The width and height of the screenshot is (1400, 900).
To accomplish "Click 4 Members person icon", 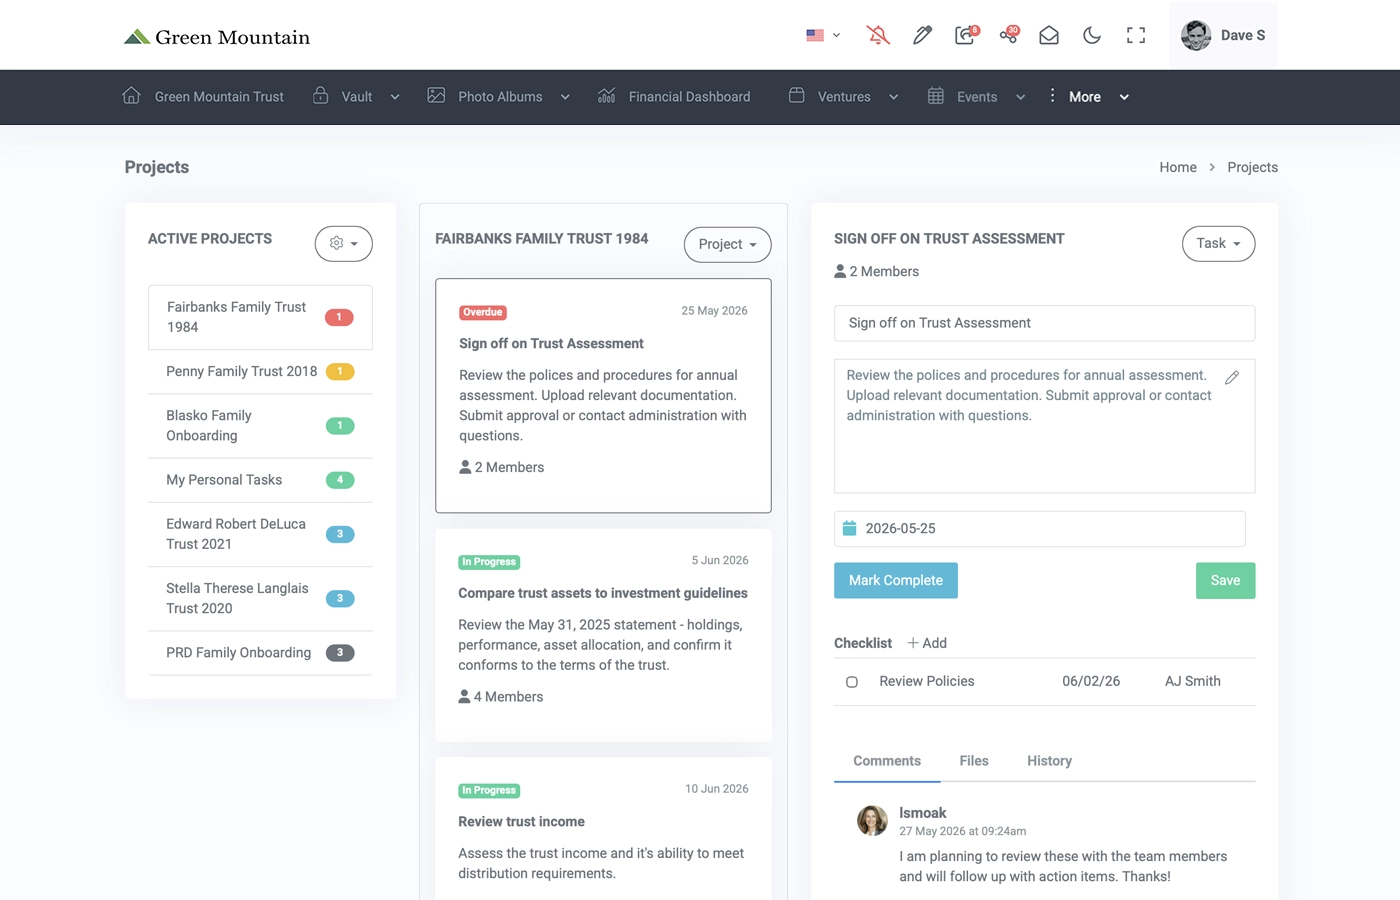I will 464,696.
